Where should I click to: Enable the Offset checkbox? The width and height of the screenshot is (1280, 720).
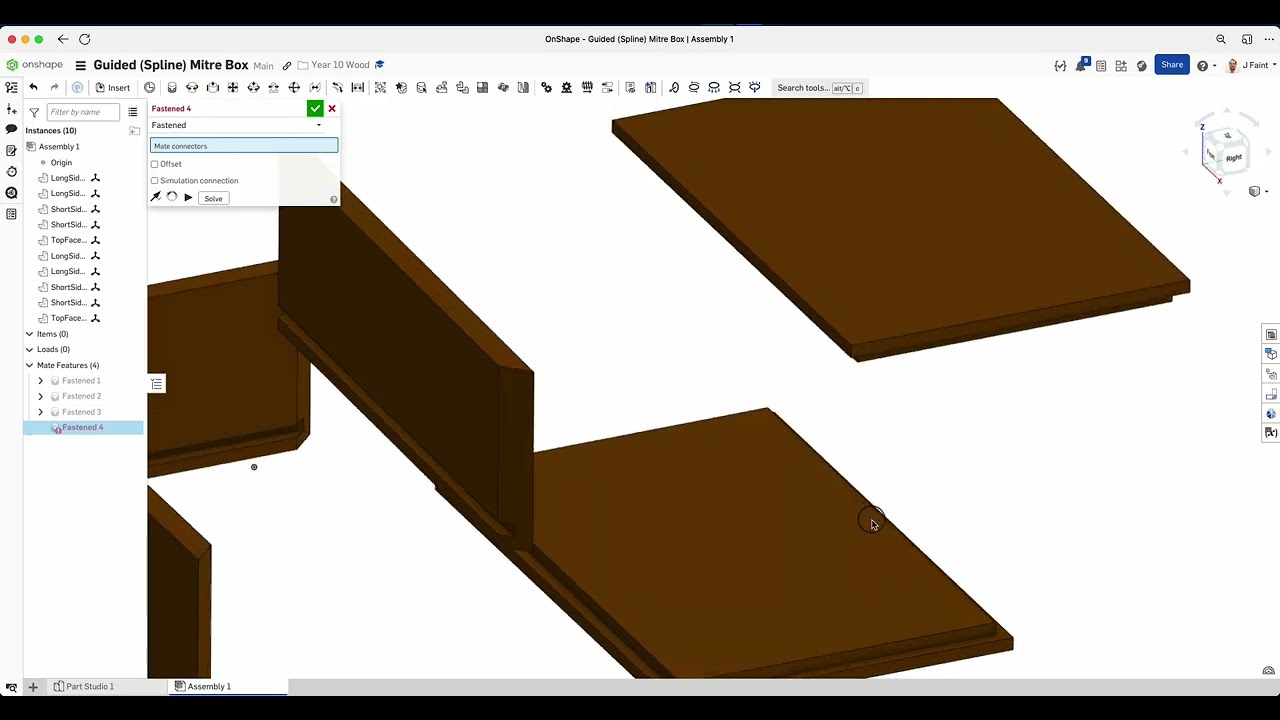[155, 164]
